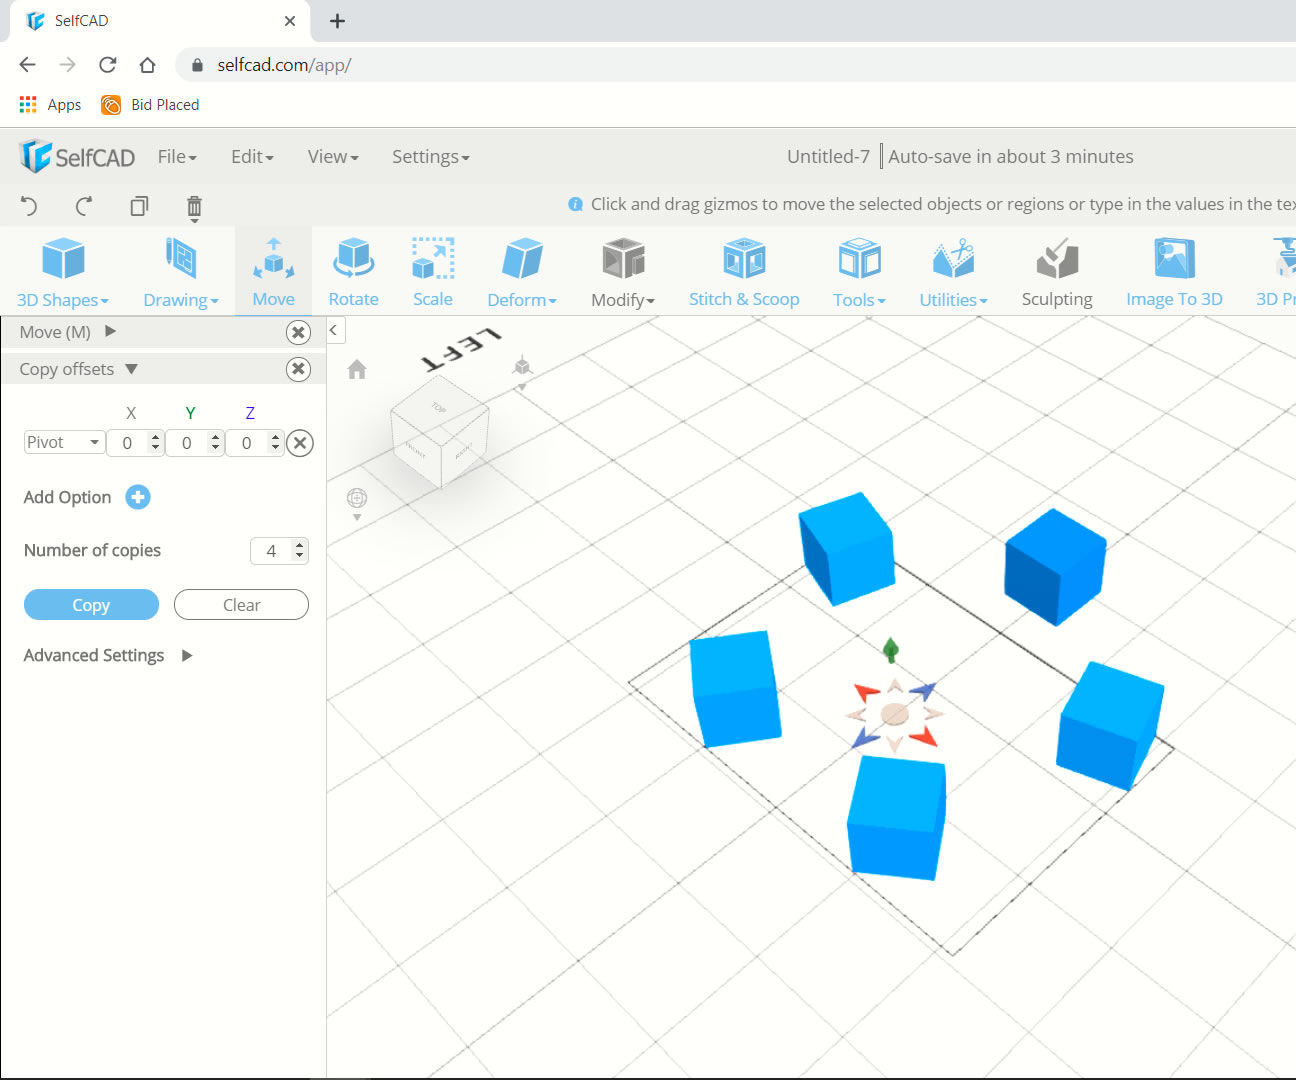Increase the Number of copies value
The width and height of the screenshot is (1296, 1080).
click(x=299, y=545)
